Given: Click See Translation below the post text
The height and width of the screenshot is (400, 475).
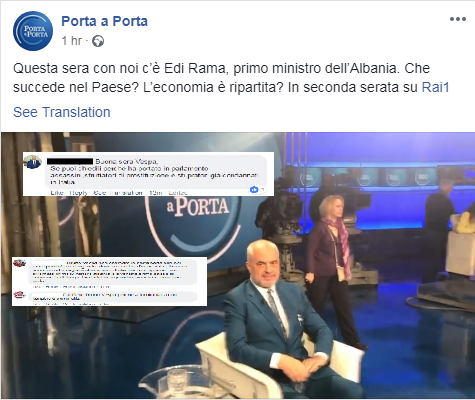Looking at the screenshot, I should tap(62, 112).
